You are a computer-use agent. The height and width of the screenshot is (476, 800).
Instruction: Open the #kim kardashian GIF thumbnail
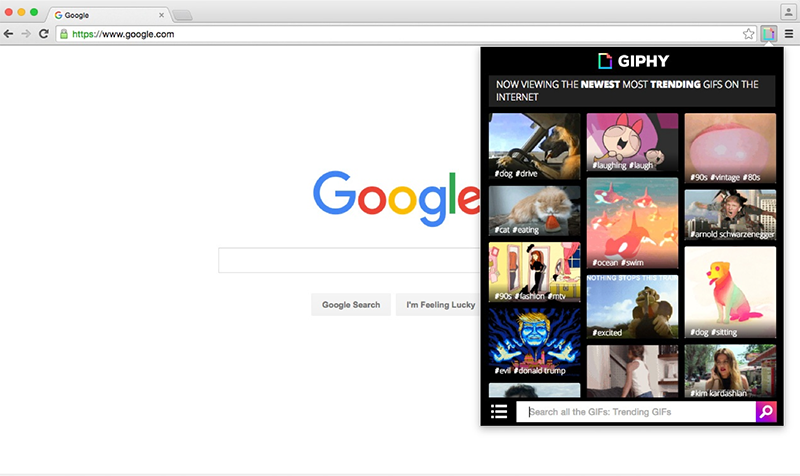[x=730, y=371]
